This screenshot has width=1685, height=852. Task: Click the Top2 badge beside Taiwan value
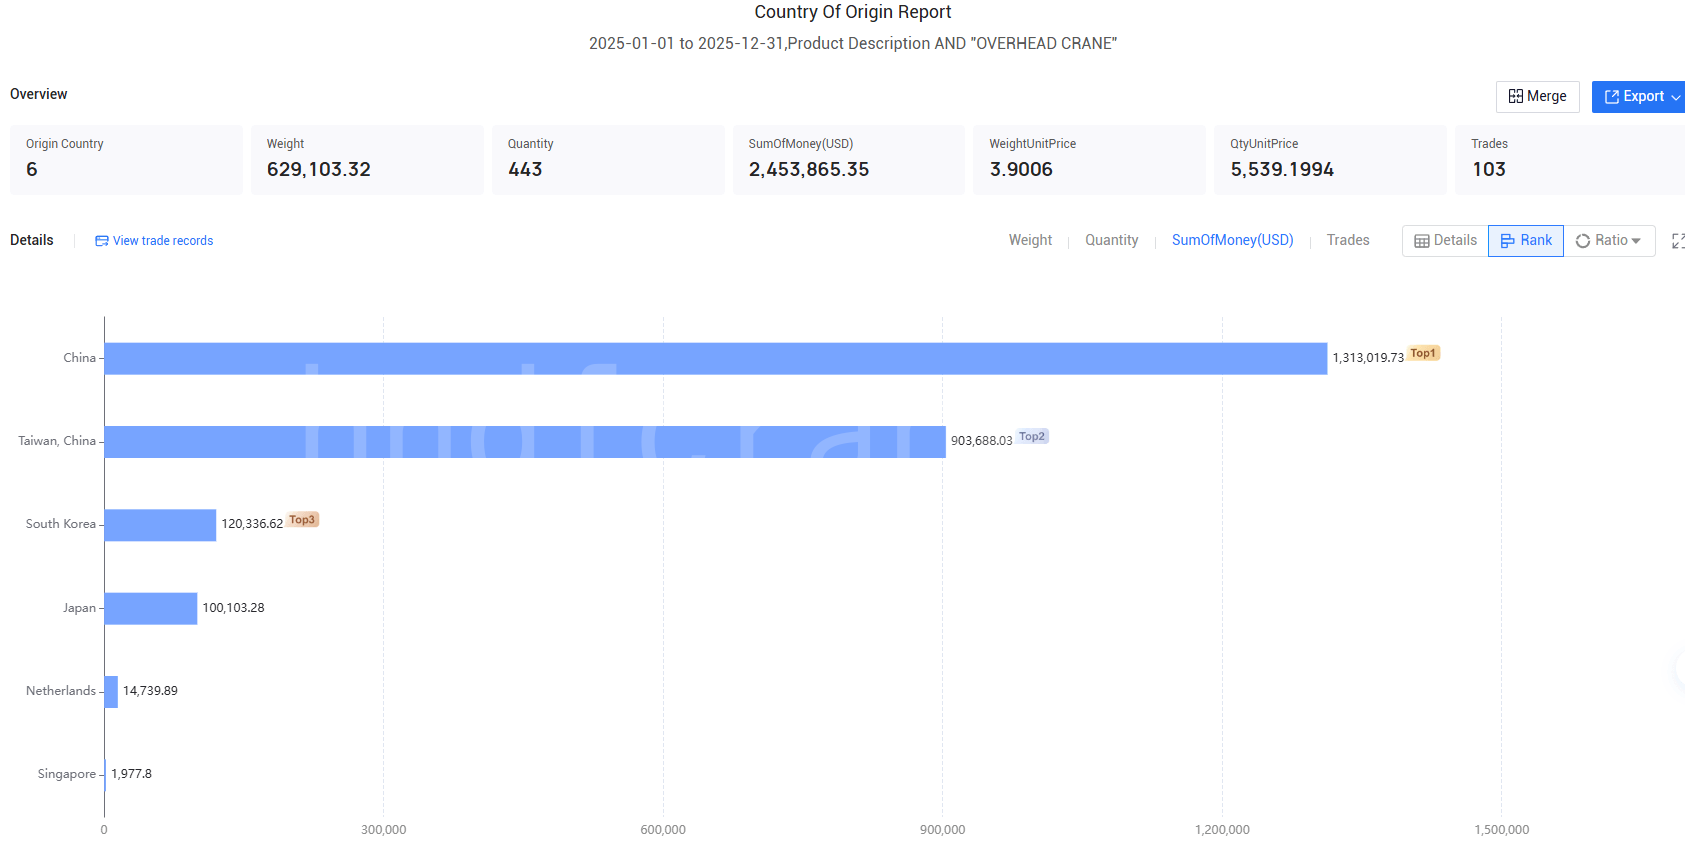(1032, 436)
